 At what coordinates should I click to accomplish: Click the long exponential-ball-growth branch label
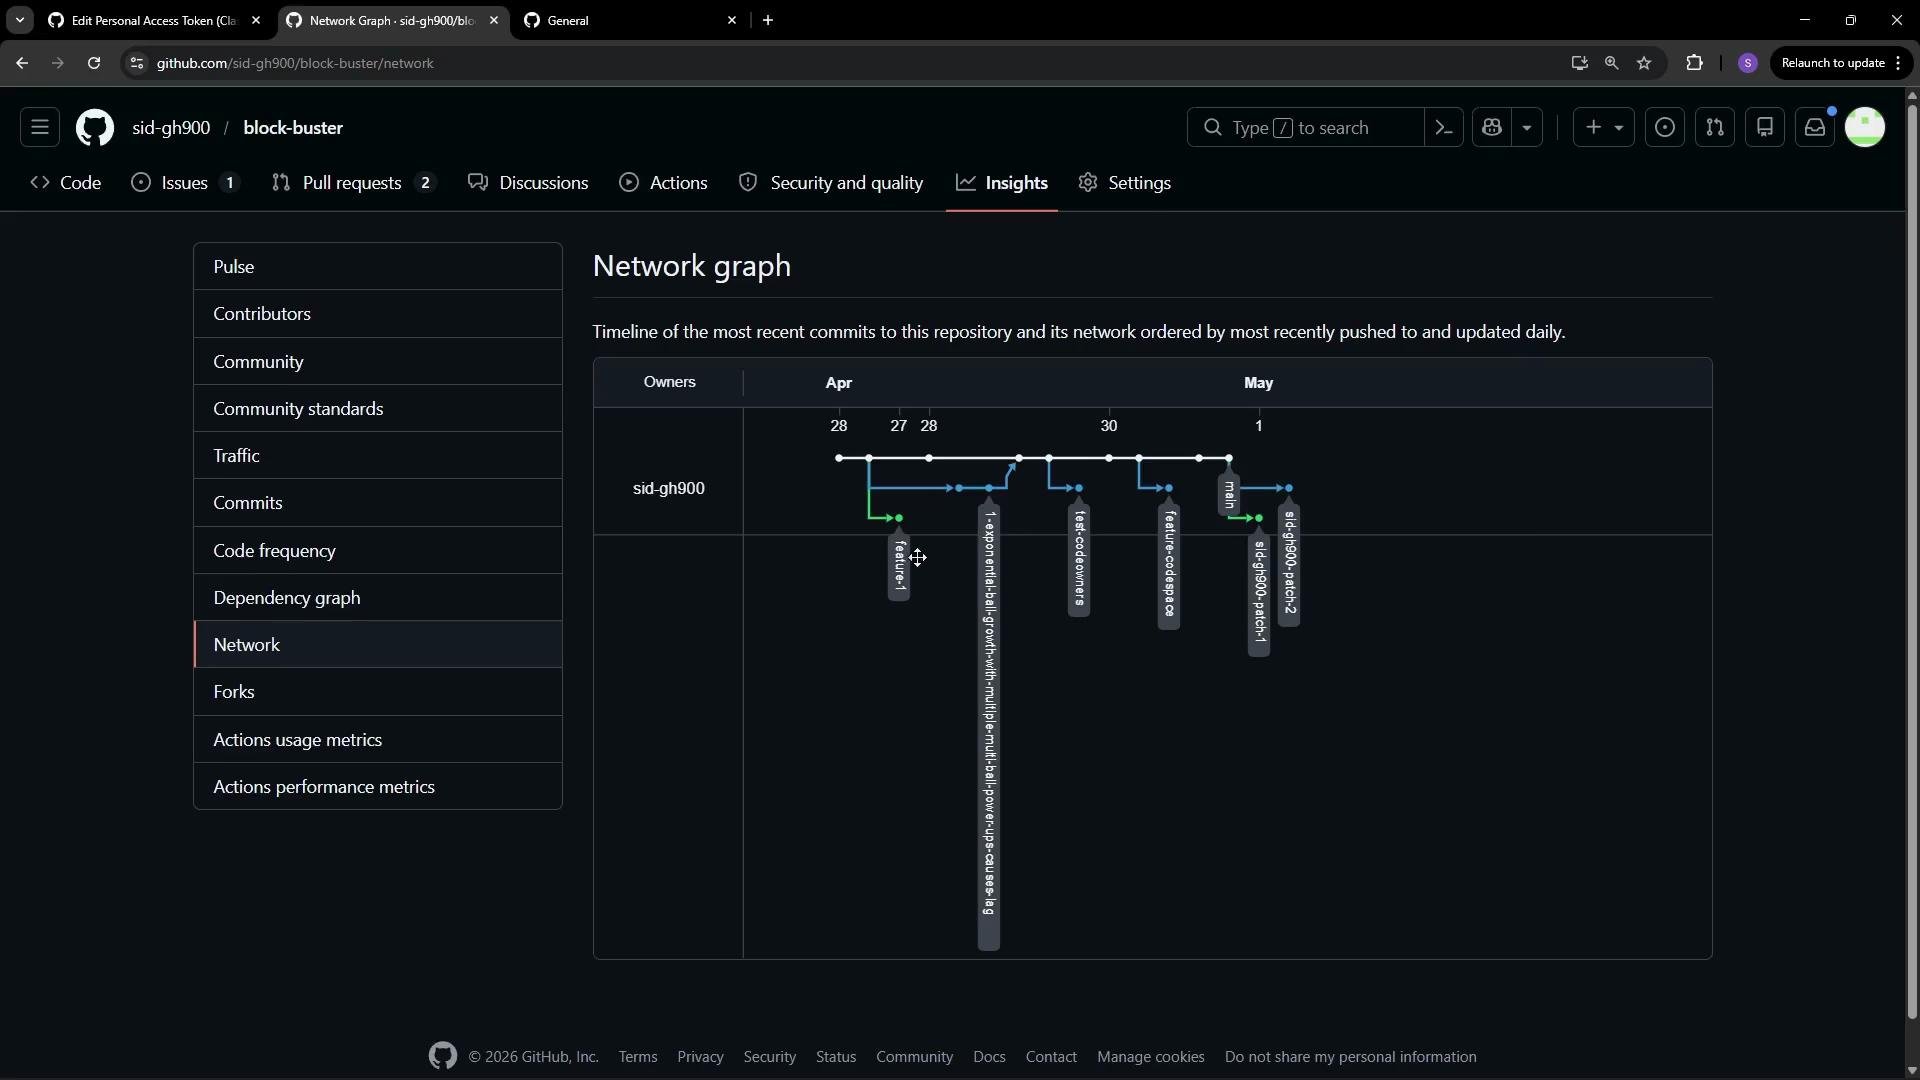click(989, 725)
